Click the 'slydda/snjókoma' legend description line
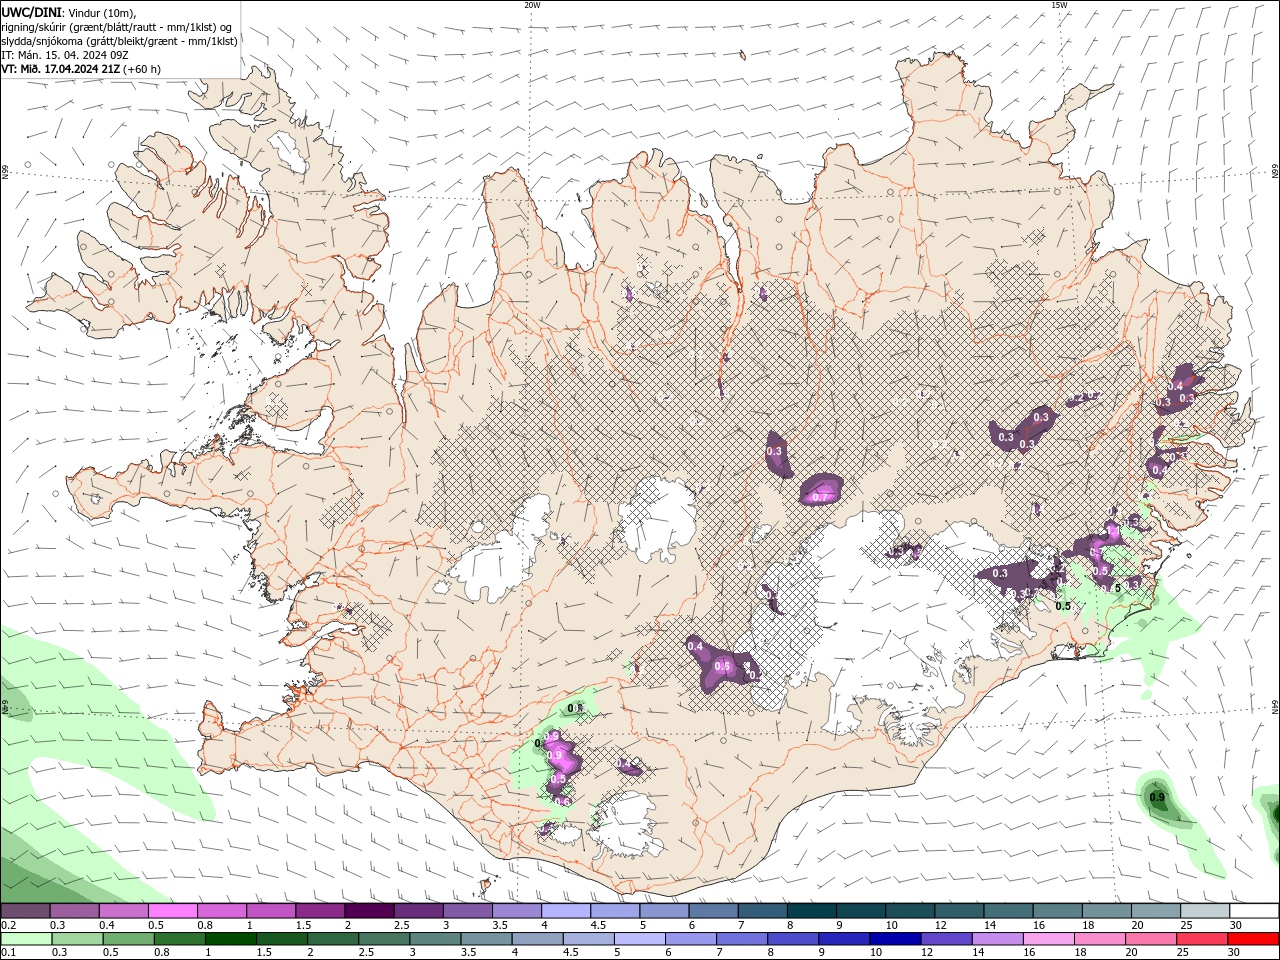The width and height of the screenshot is (1280, 960). click(119, 41)
